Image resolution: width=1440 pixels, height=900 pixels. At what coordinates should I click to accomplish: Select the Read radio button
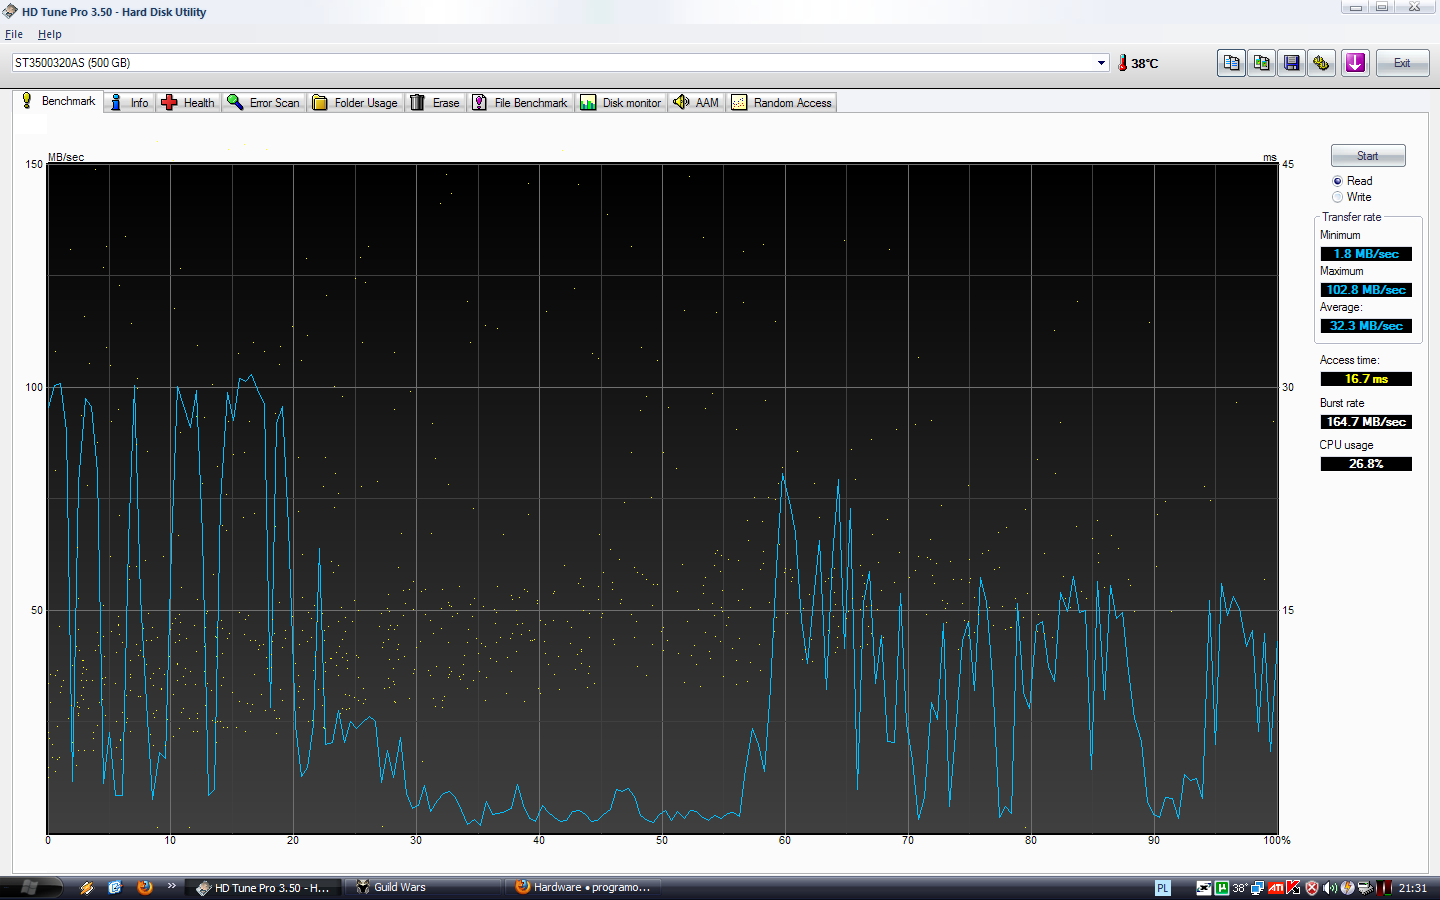point(1337,181)
